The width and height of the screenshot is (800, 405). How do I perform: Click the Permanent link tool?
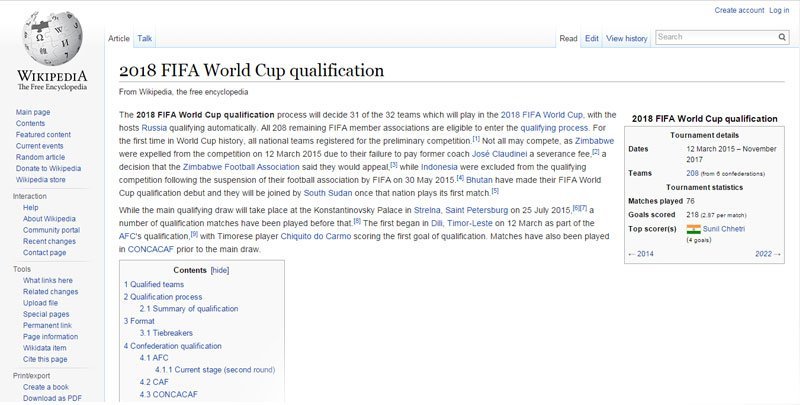click(x=47, y=325)
